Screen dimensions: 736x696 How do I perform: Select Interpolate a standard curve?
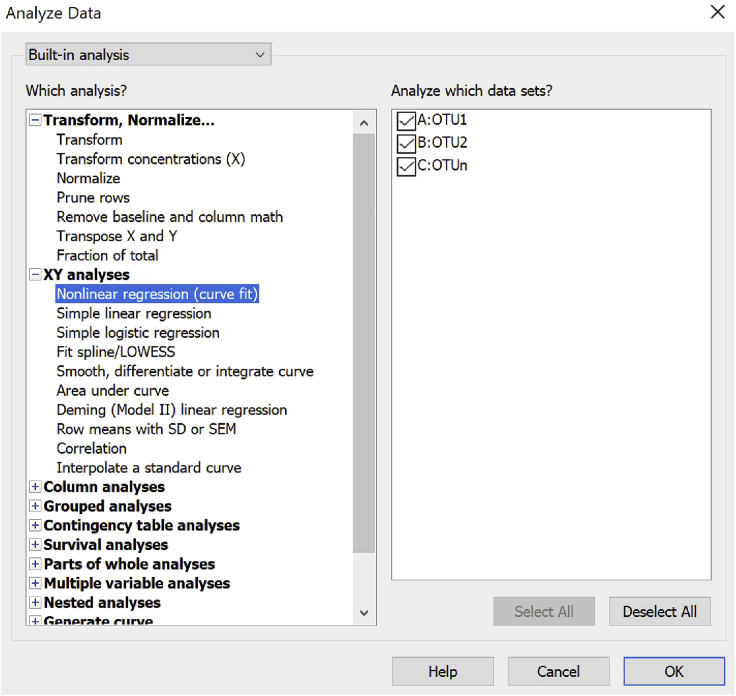pyautogui.click(x=149, y=468)
